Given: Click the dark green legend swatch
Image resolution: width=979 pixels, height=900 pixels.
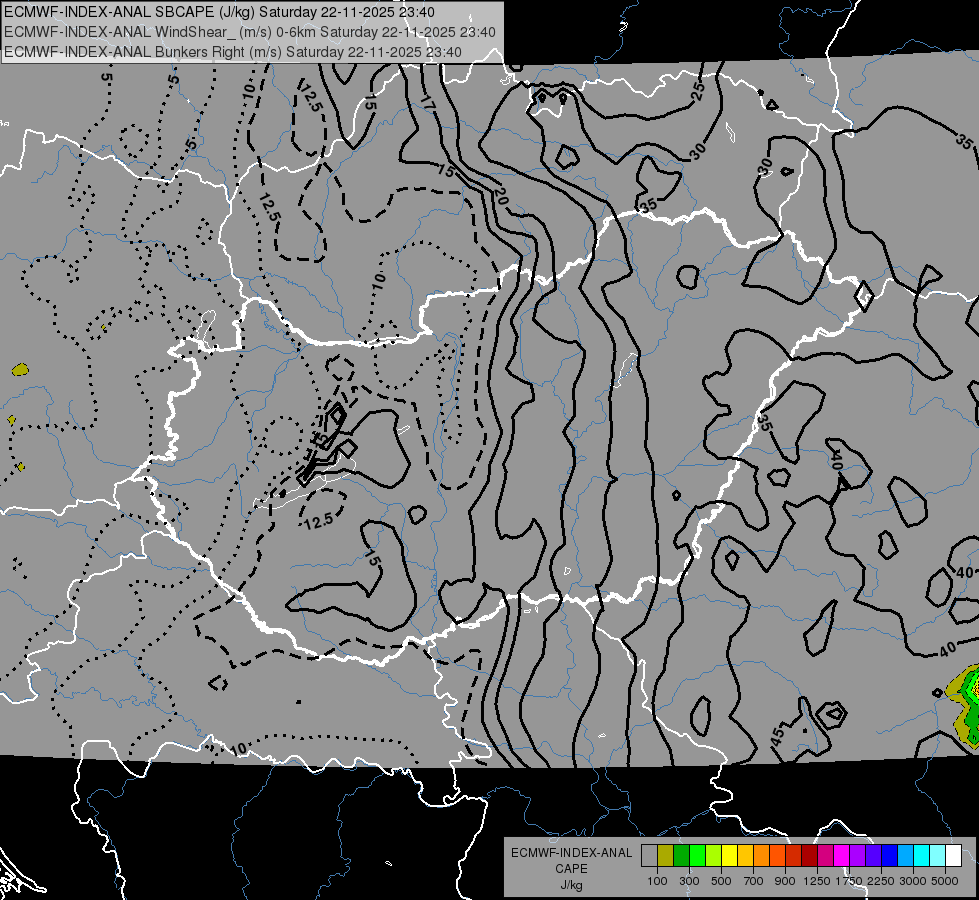Looking at the screenshot, I should pyautogui.click(x=681, y=856).
